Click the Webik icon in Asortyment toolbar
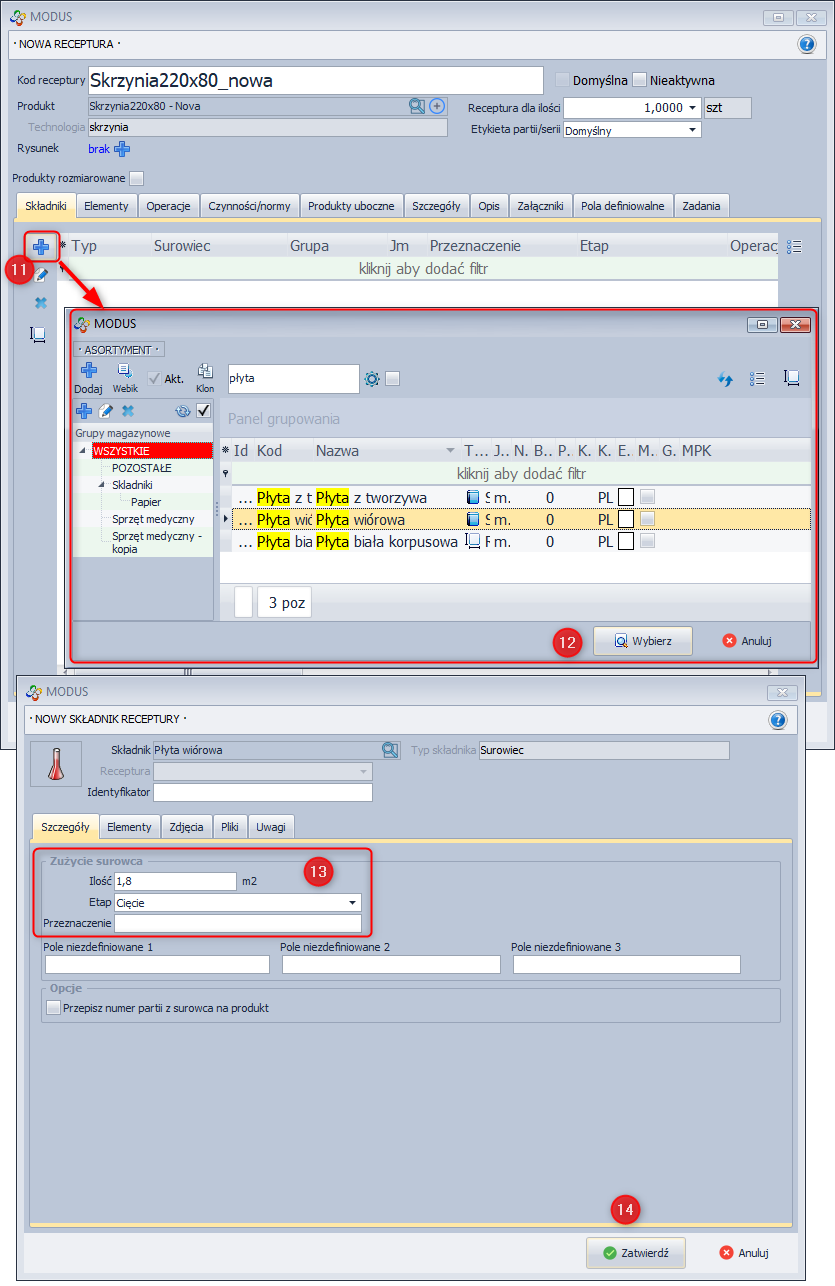This screenshot has height=1286, width=835. coord(124,371)
